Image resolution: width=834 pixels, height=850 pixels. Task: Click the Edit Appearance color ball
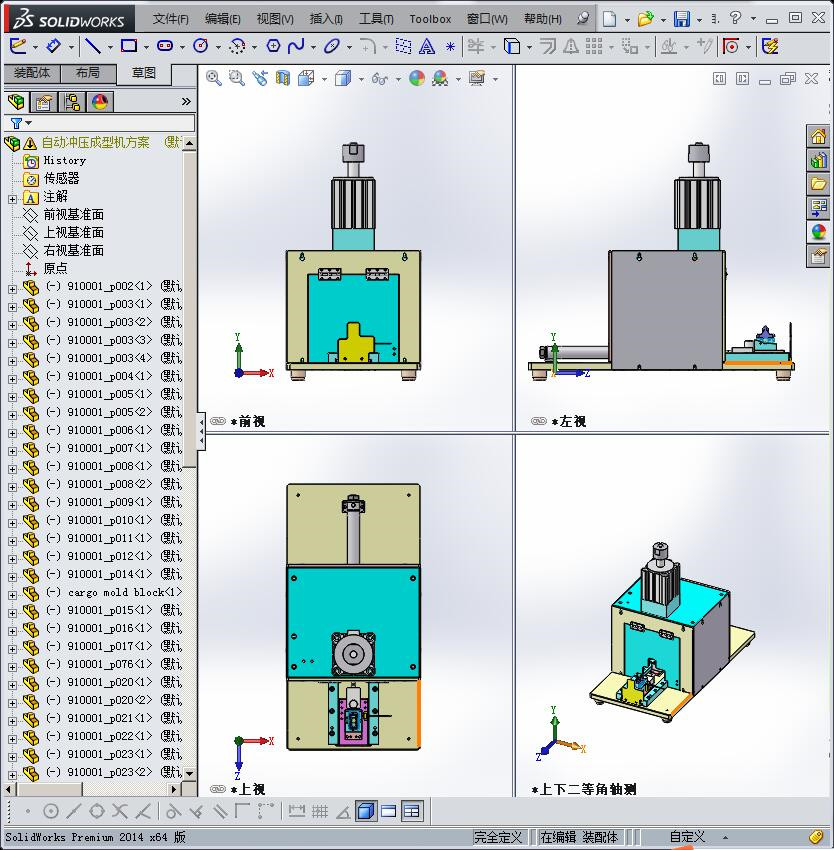tap(416, 79)
